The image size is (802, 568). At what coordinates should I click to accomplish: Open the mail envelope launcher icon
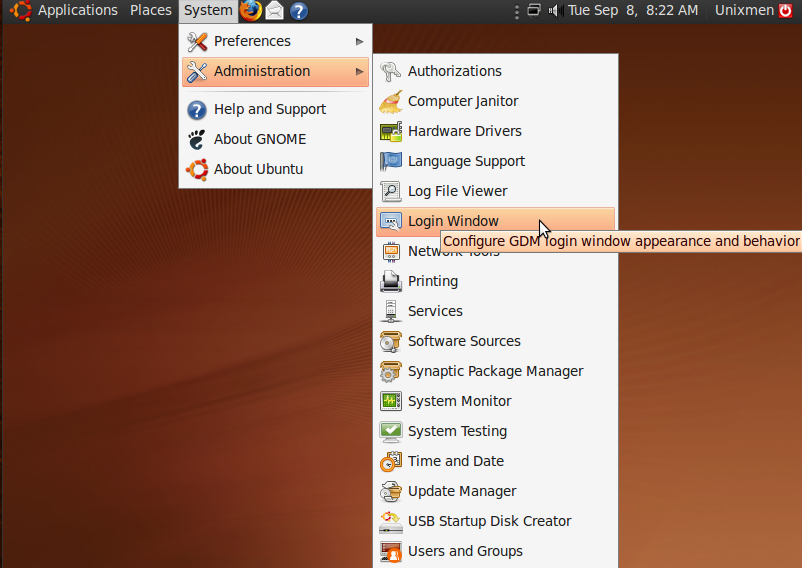275,11
